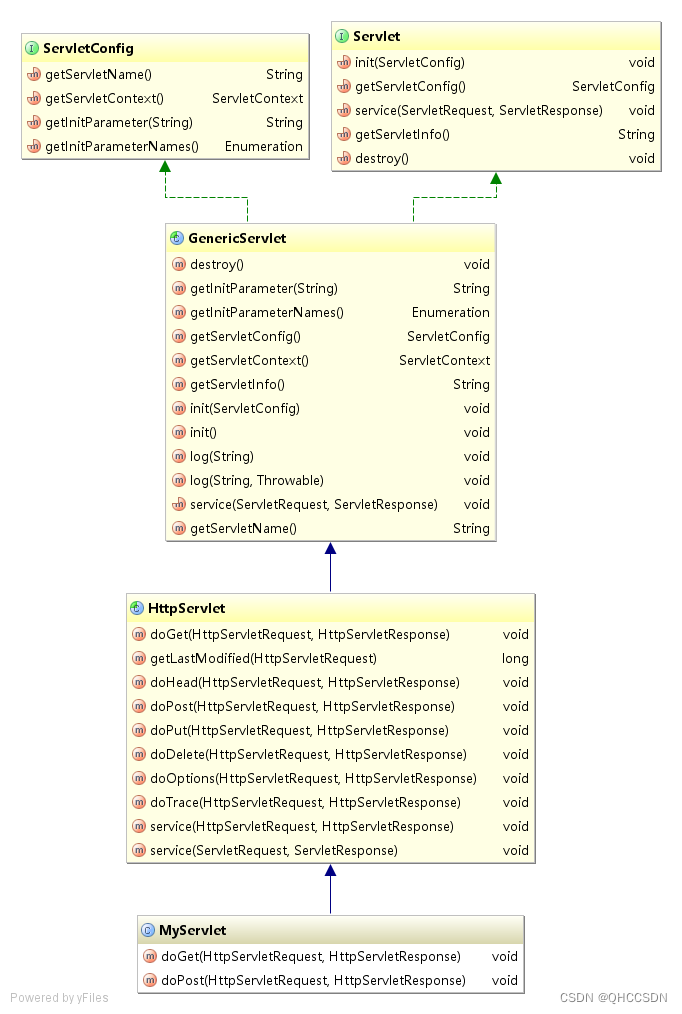Click getServletInfo() in GenericServlet

(x=237, y=384)
